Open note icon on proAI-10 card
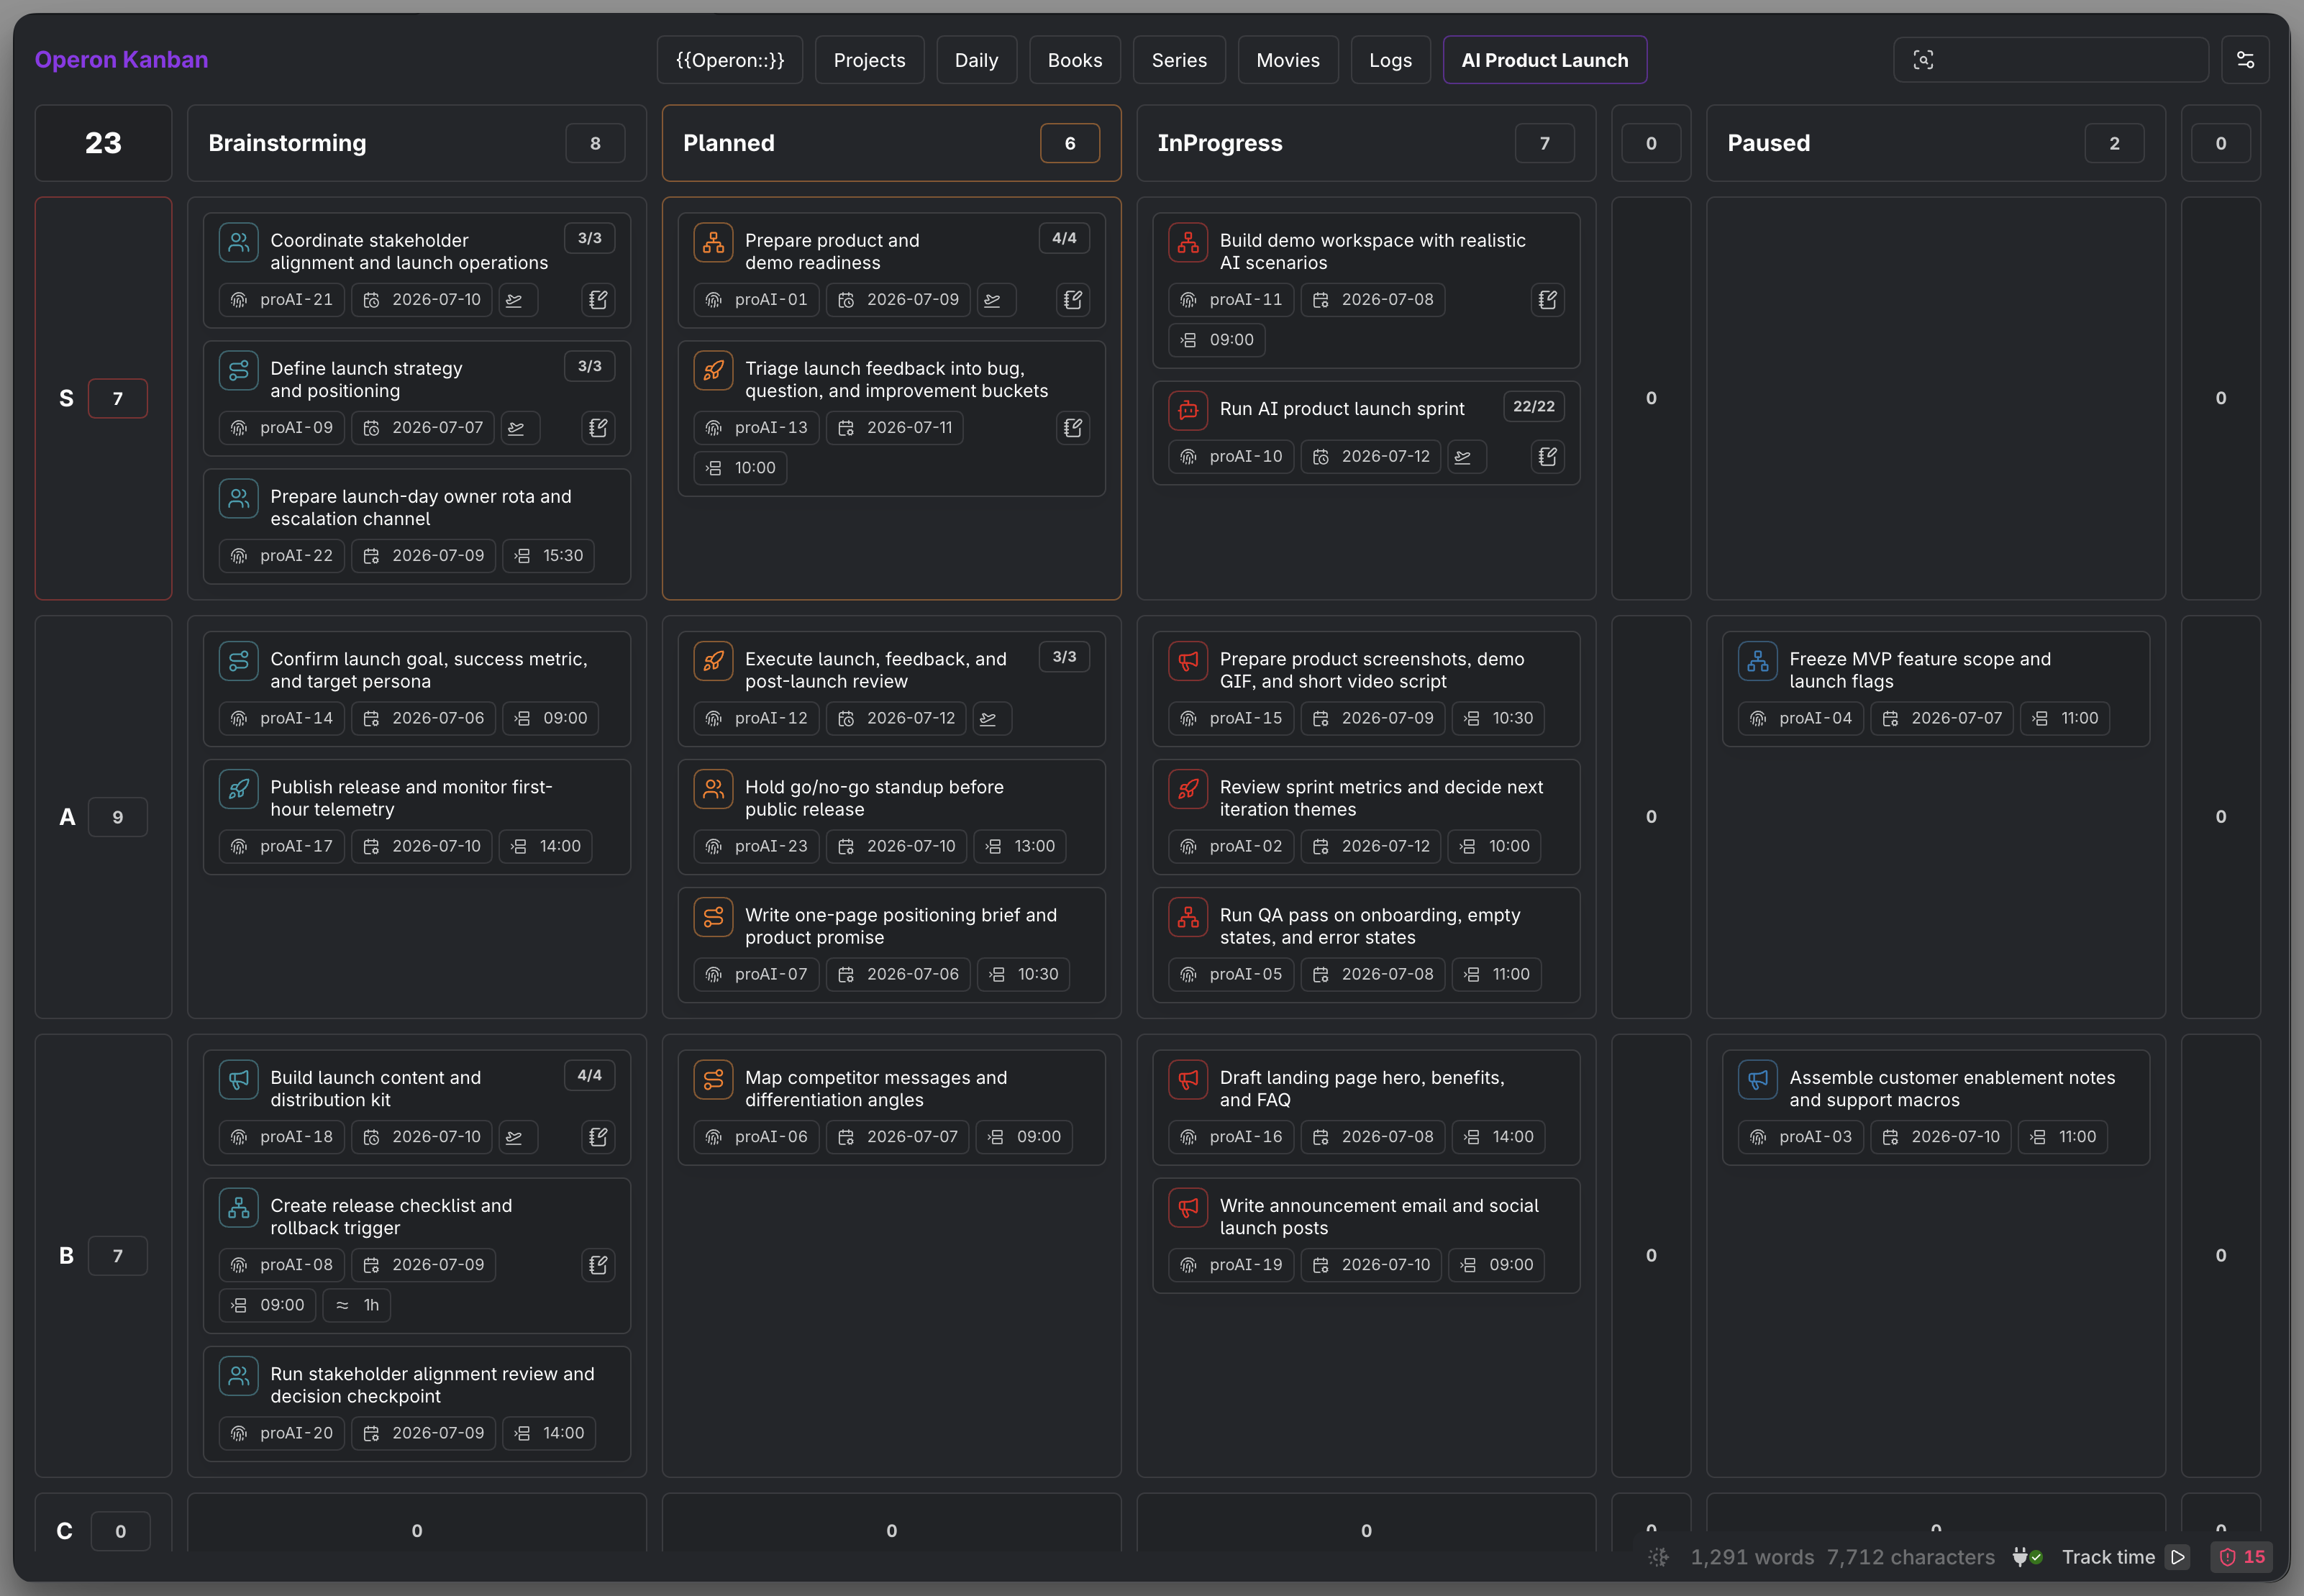 pos(1548,457)
